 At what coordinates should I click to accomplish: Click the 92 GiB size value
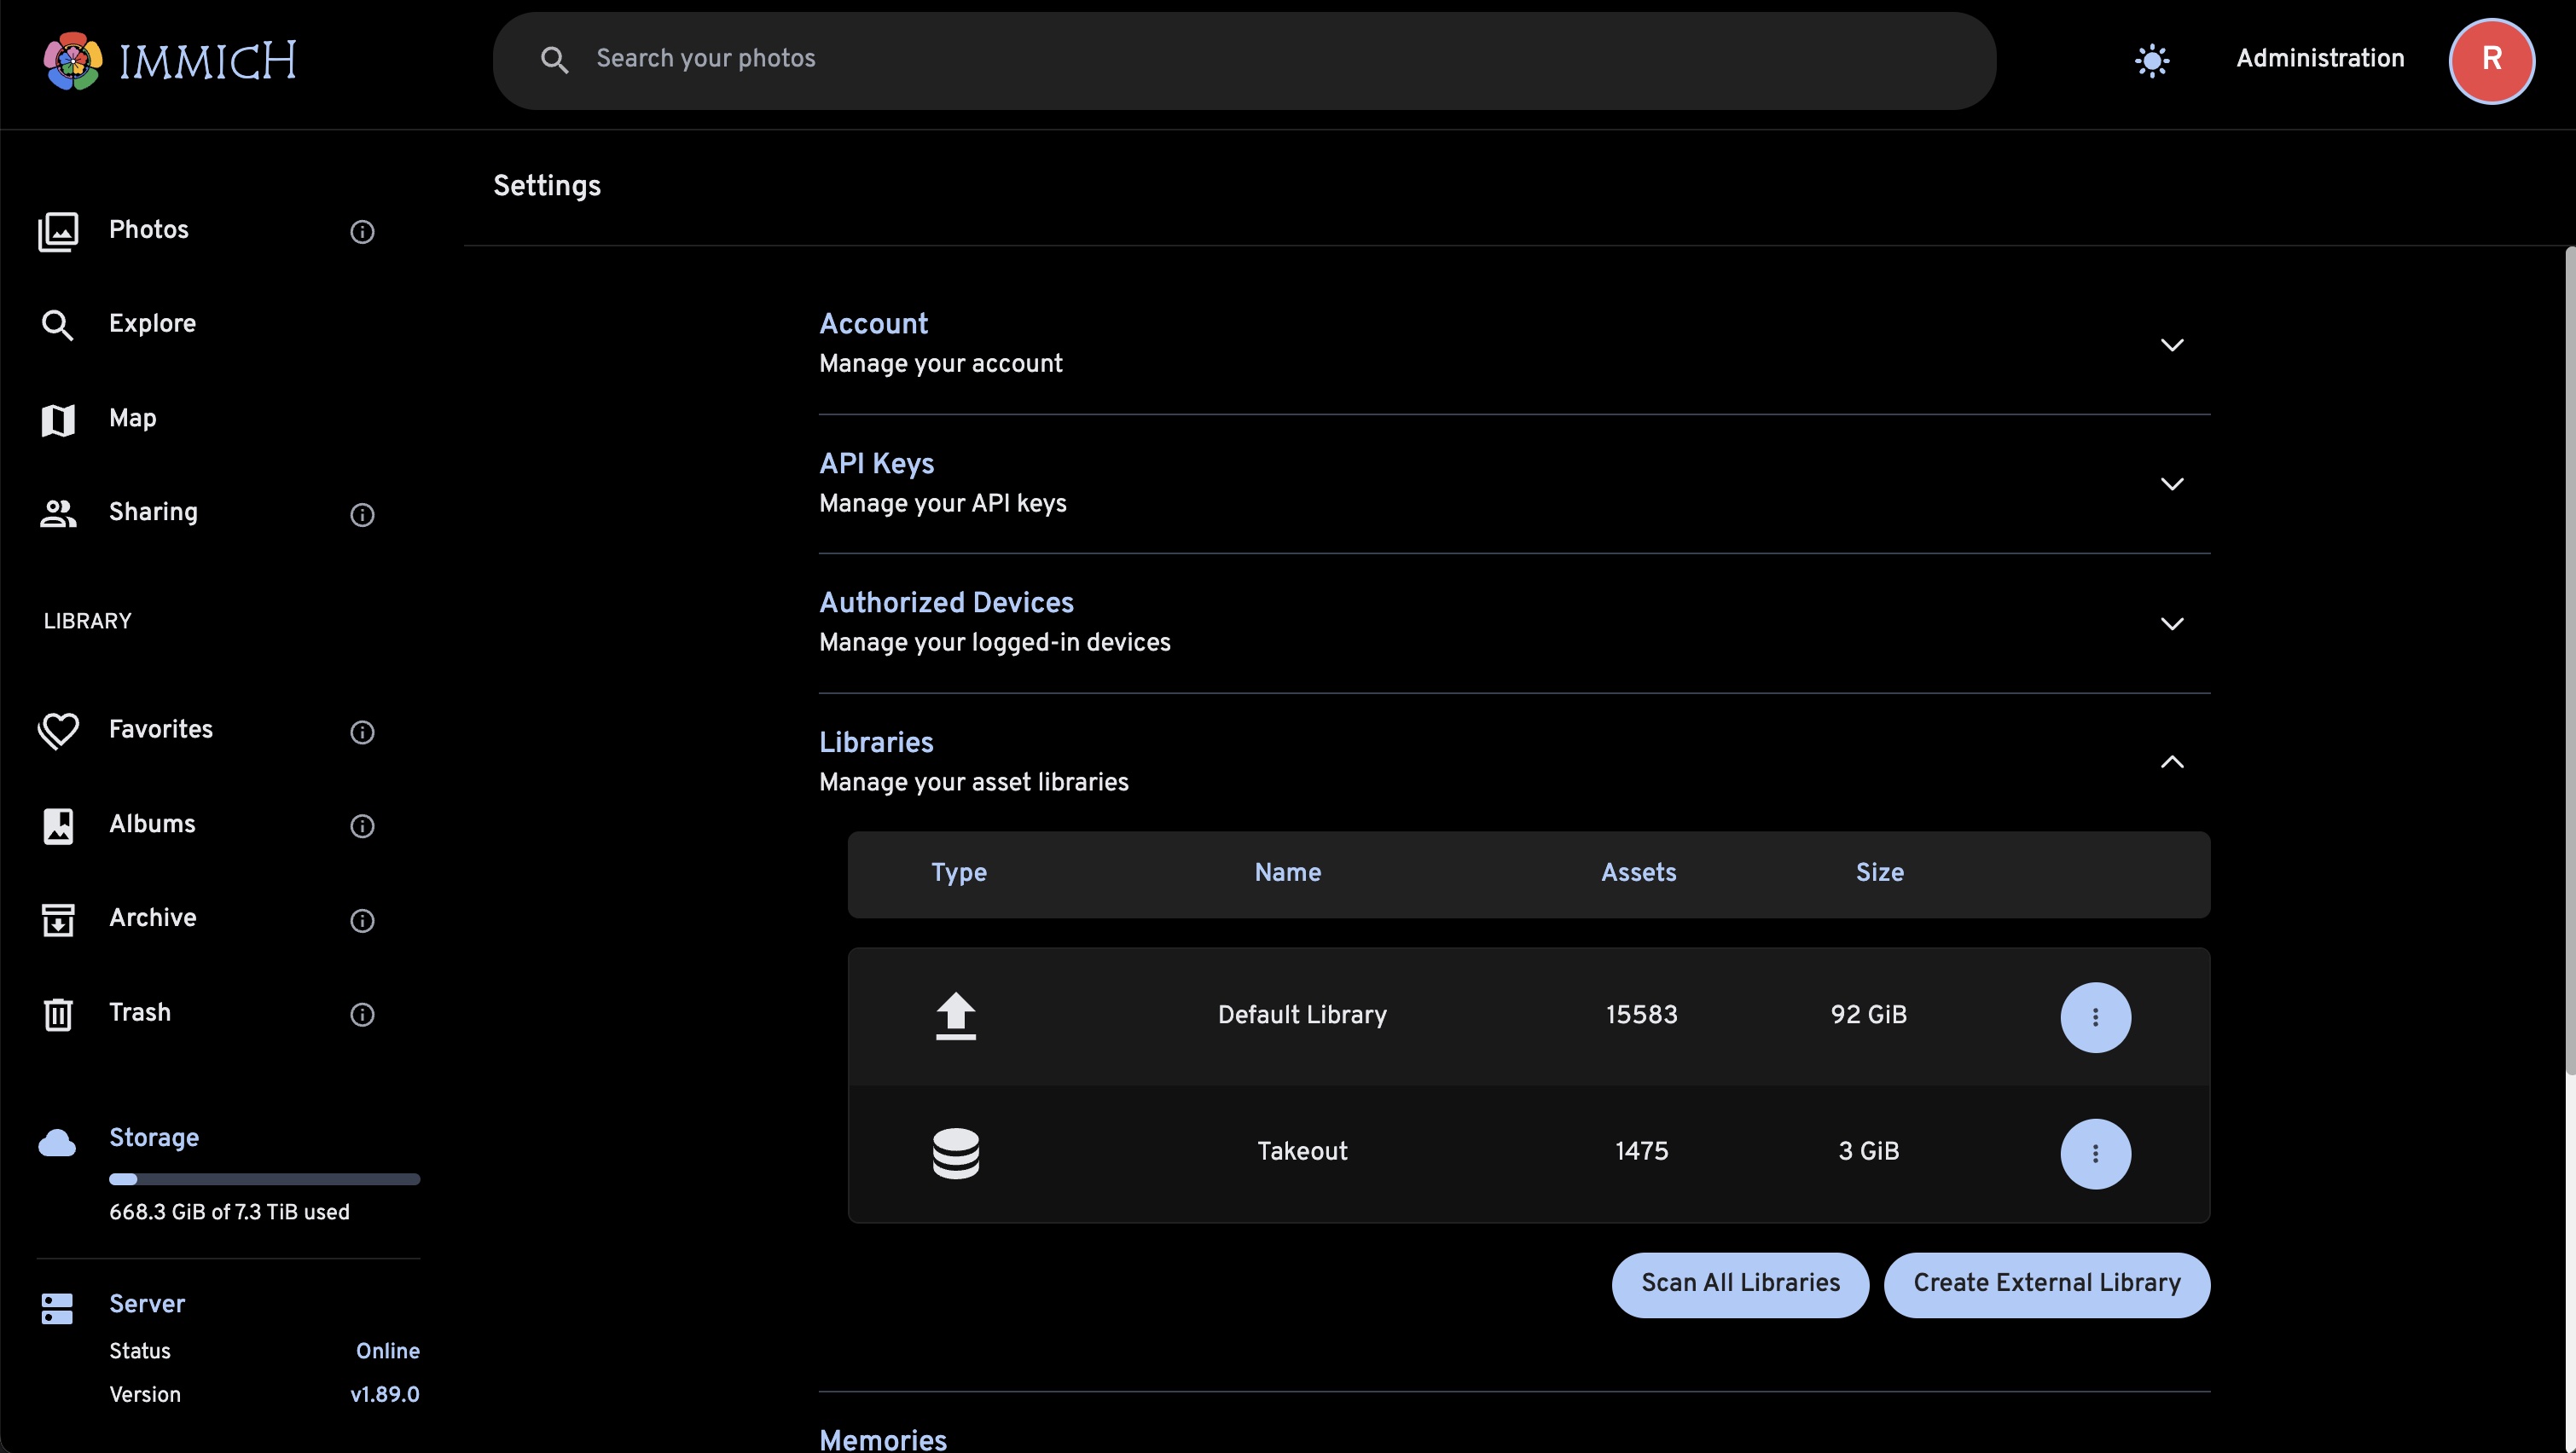coord(1868,1015)
